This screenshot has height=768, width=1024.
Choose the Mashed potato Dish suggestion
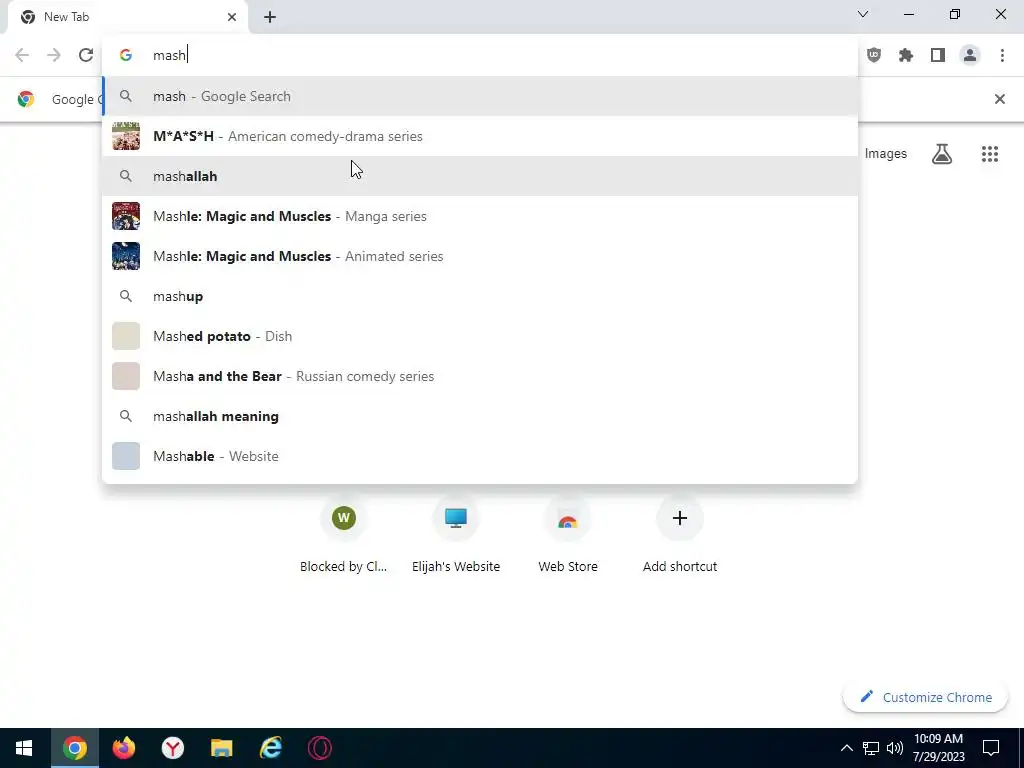[480, 336]
